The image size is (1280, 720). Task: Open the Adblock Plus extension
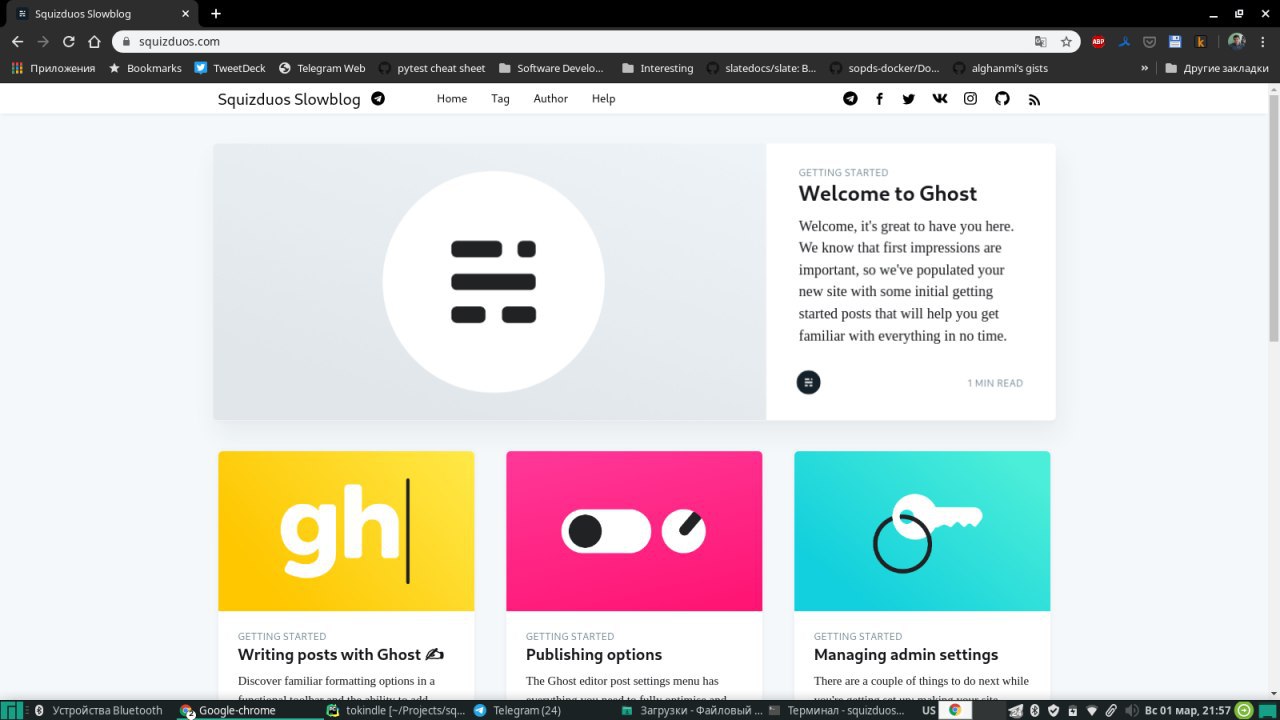(x=1098, y=42)
